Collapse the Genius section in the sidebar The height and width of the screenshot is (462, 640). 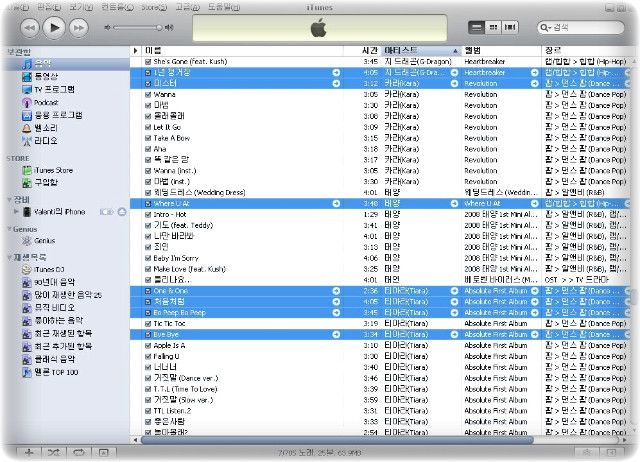coord(9,229)
